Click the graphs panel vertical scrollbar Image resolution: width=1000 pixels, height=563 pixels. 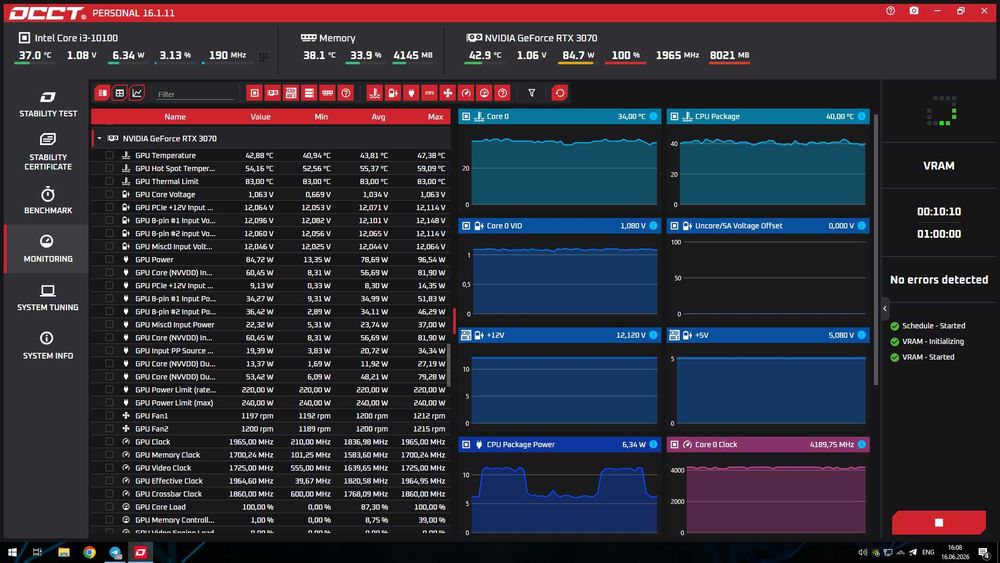click(x=876, y=249)
